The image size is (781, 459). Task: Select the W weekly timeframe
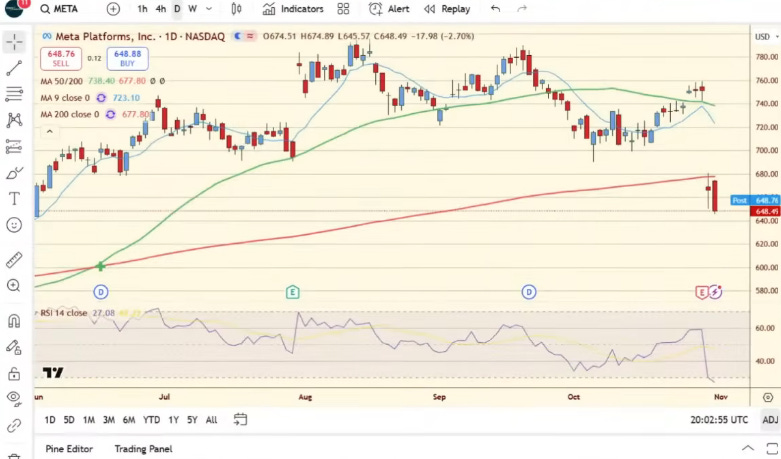point(193,9)
